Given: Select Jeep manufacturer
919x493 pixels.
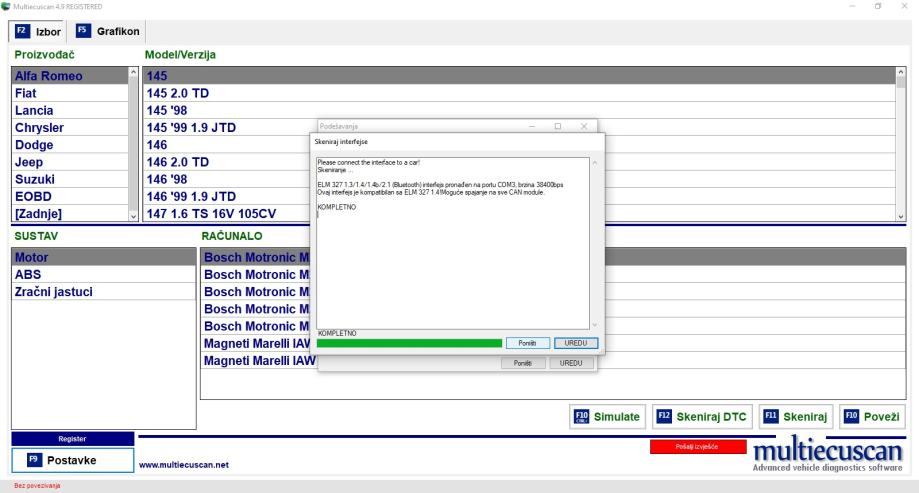Looking at the screenshot, I should [x=70, y=162].
